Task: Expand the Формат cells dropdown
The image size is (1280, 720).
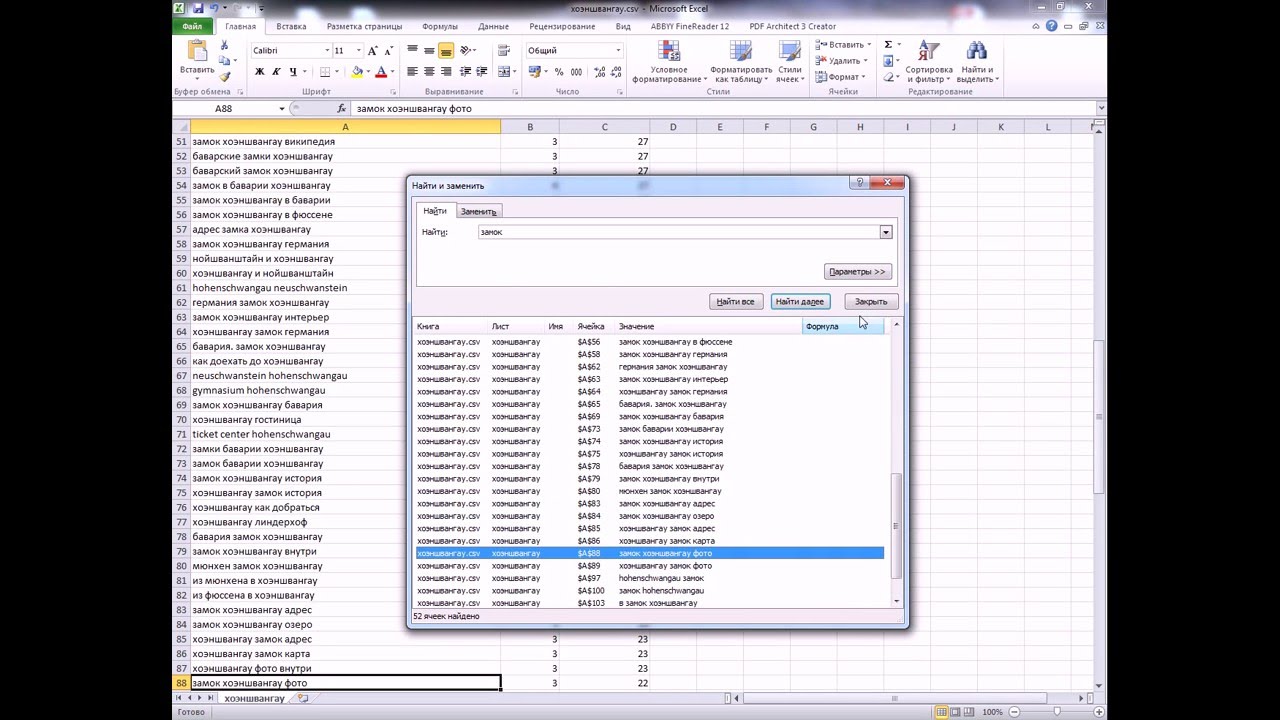Action: [x=864, y=77]
